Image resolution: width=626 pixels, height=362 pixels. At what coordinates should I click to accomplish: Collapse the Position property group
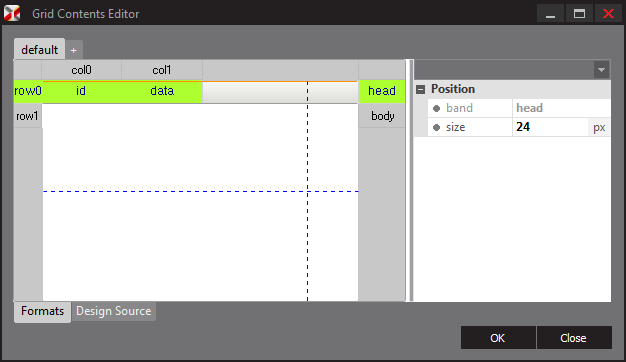click(x=420, y=89)
